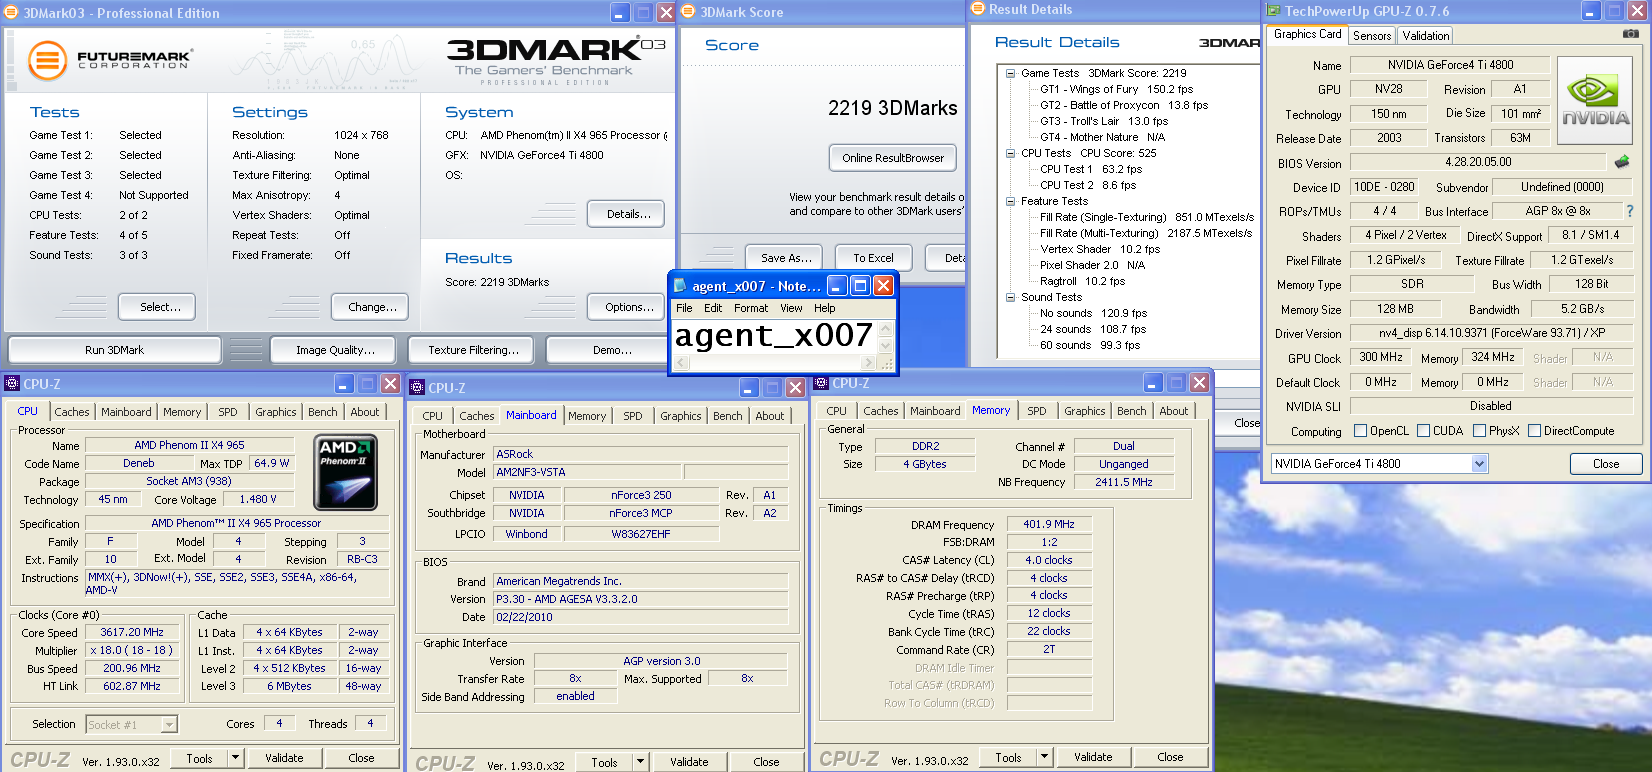Select GT1 - Wings of Fury result row

(x=1116, y=89)
